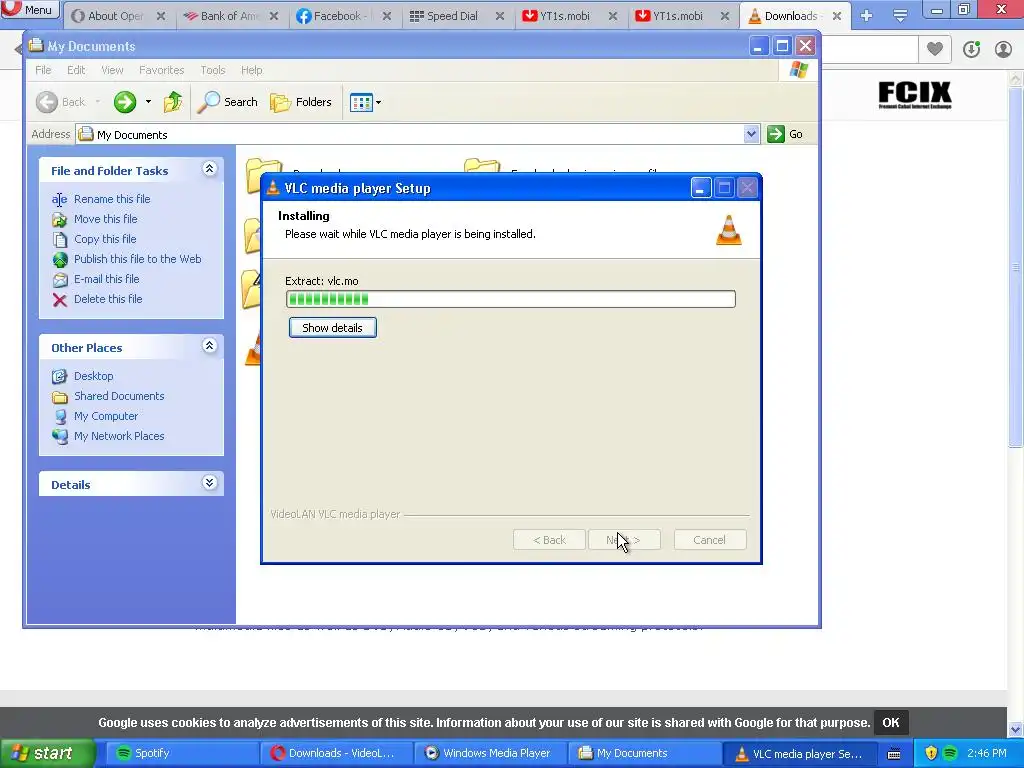Open Desktop from Other Places
This screenshot has width=1024, height=768.
pos(93,376)
